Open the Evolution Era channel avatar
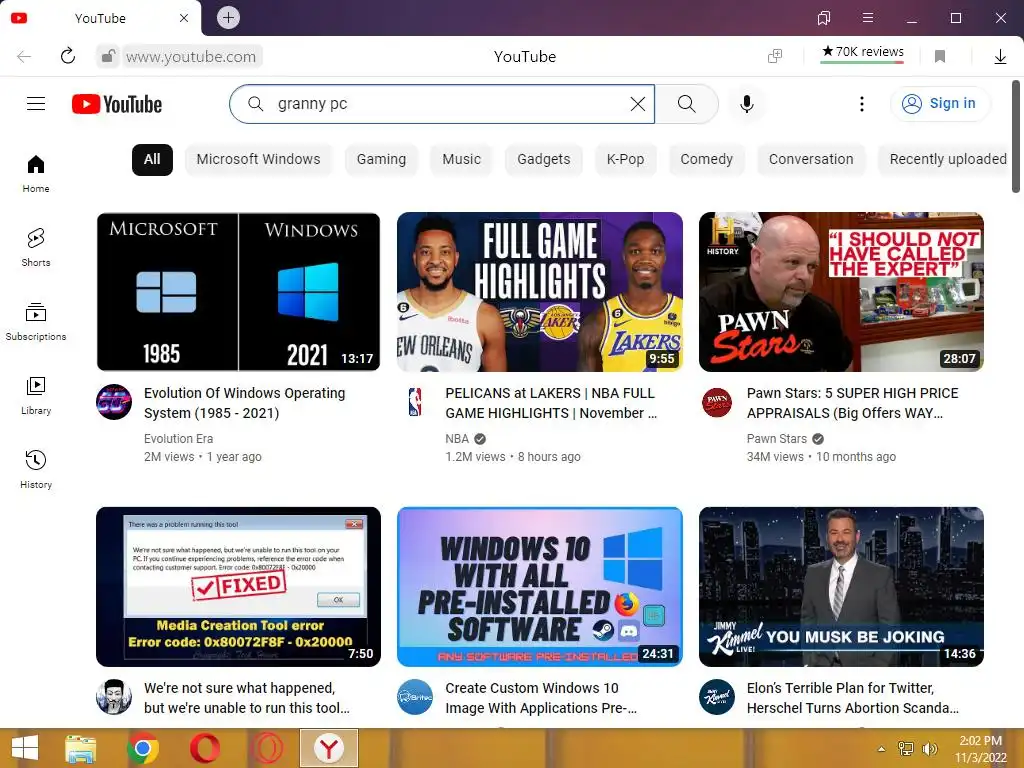1024x768 pixels. 114,402
